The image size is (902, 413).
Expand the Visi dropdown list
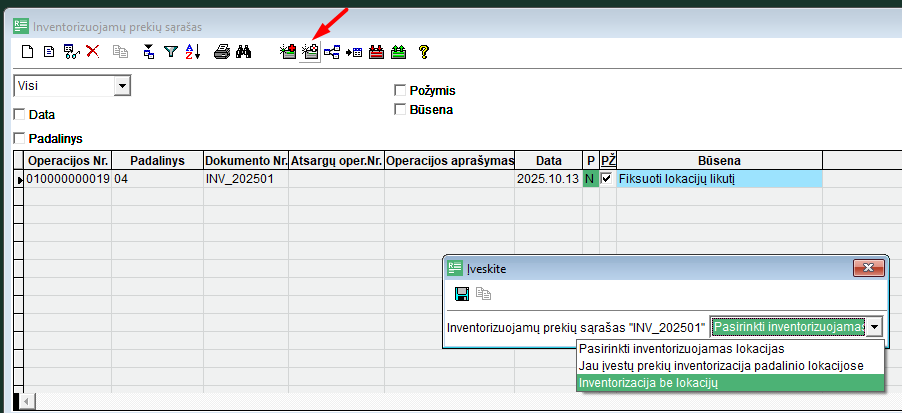(x=122, y=87)
